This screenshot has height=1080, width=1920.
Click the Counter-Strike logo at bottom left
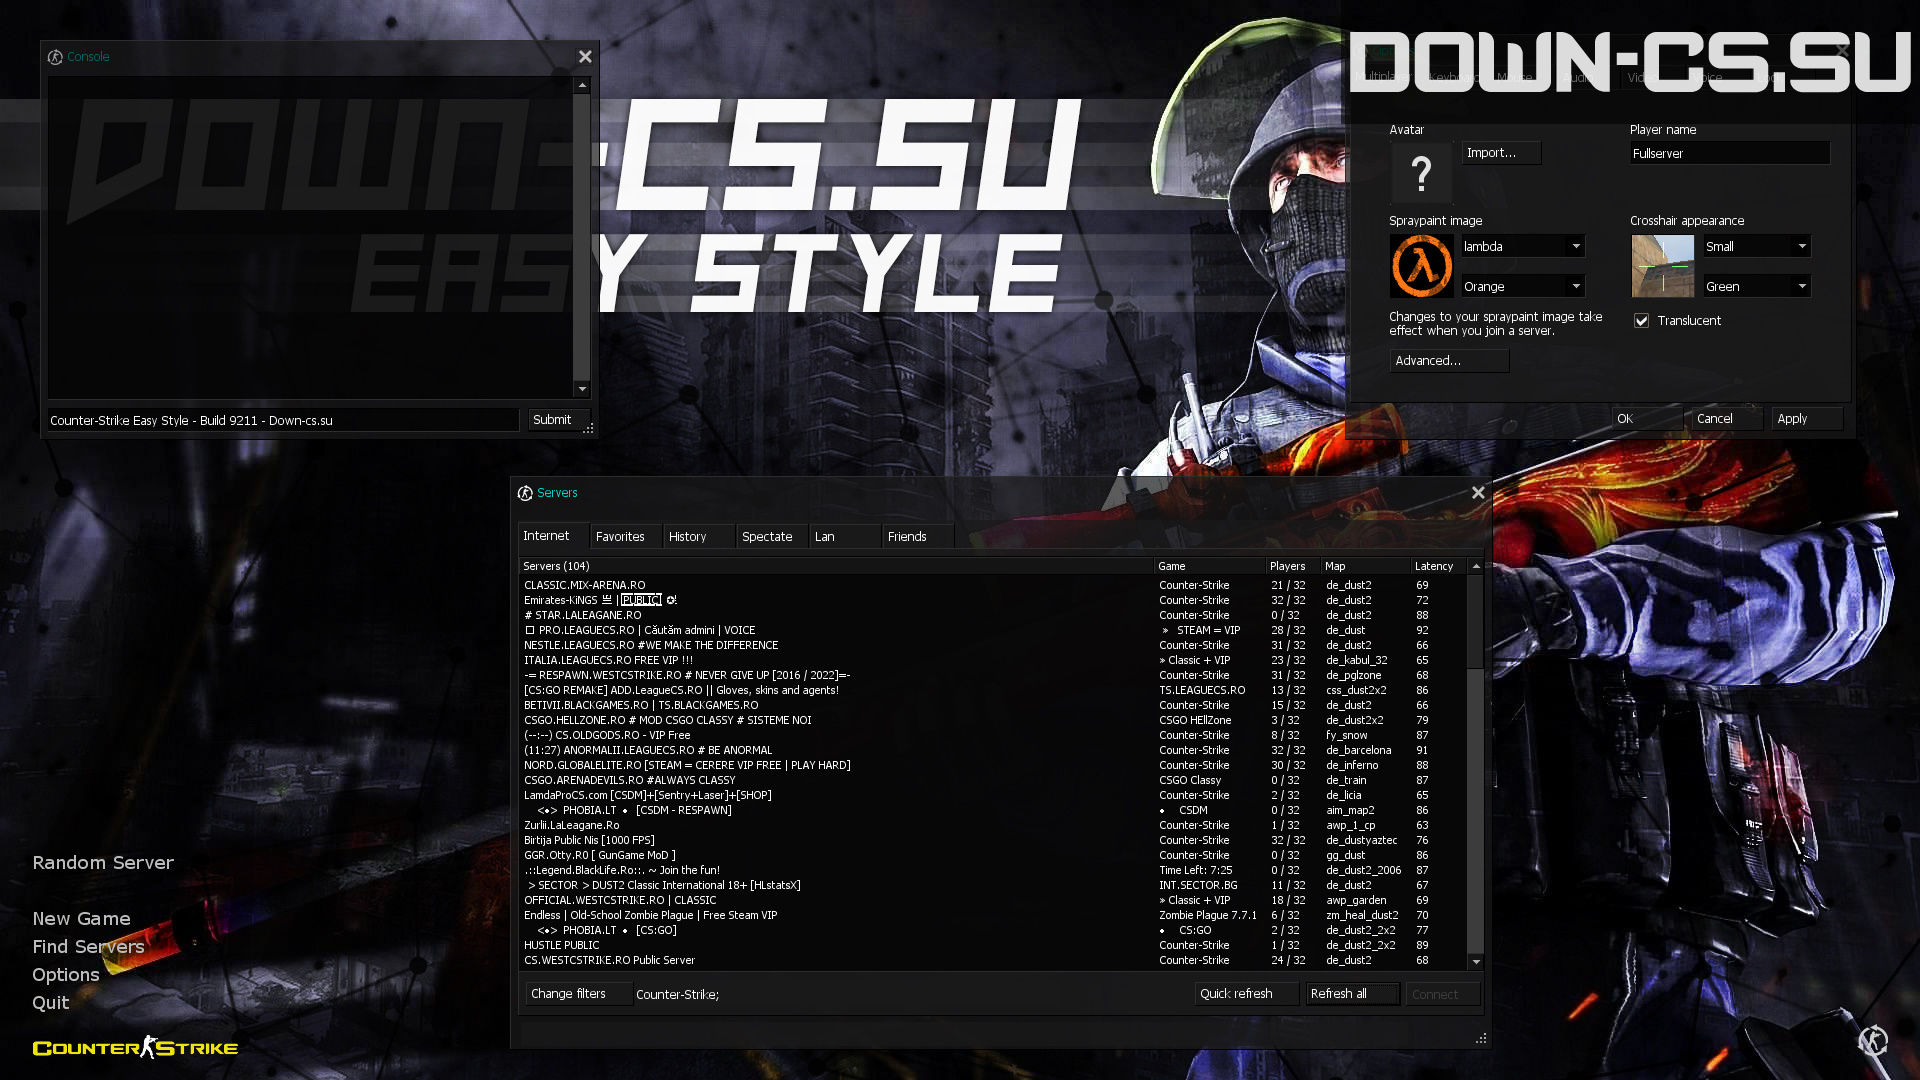[135, 1047]
